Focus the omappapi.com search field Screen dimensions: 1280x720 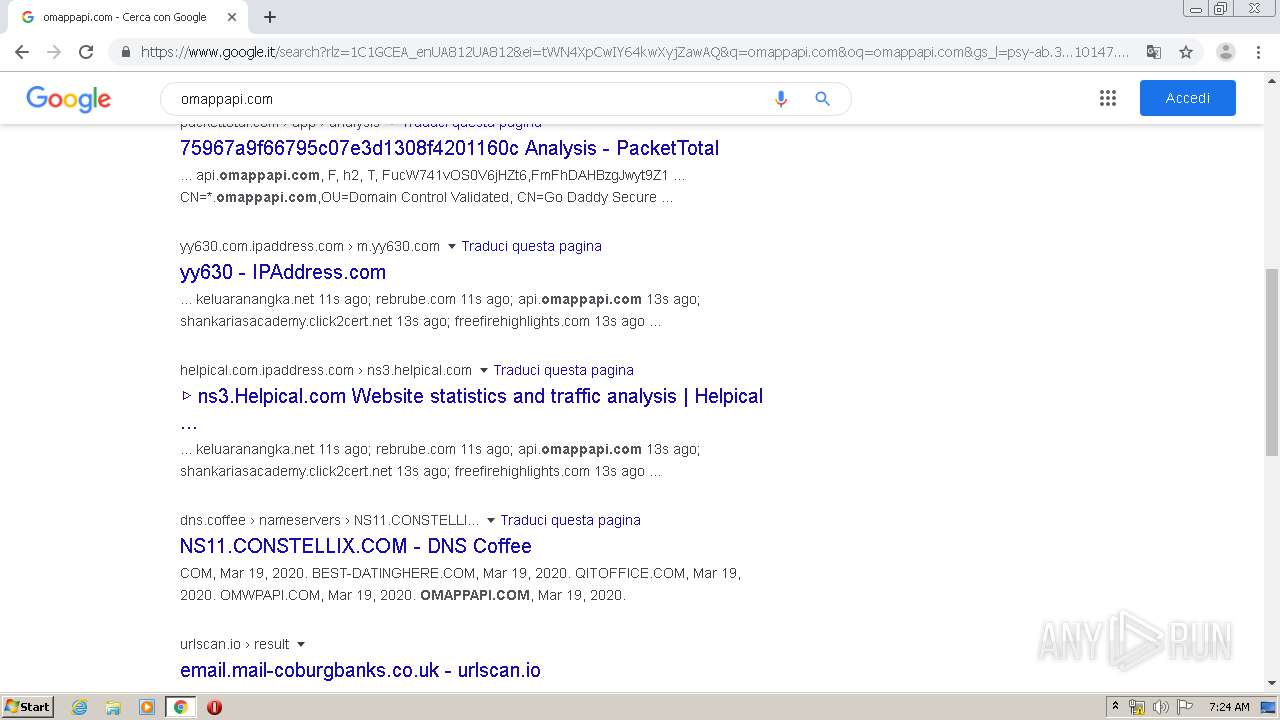click(470, 99)
